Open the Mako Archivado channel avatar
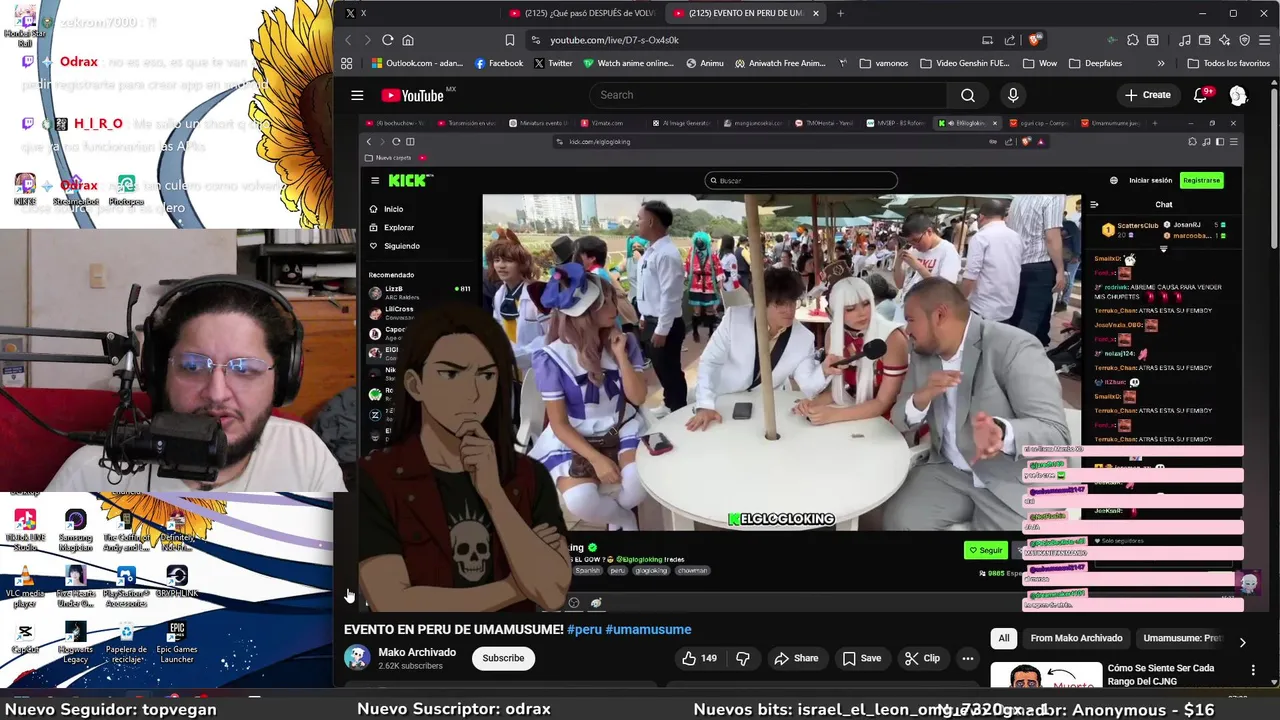Screen dimensions: 1280x720 point(357,658)
